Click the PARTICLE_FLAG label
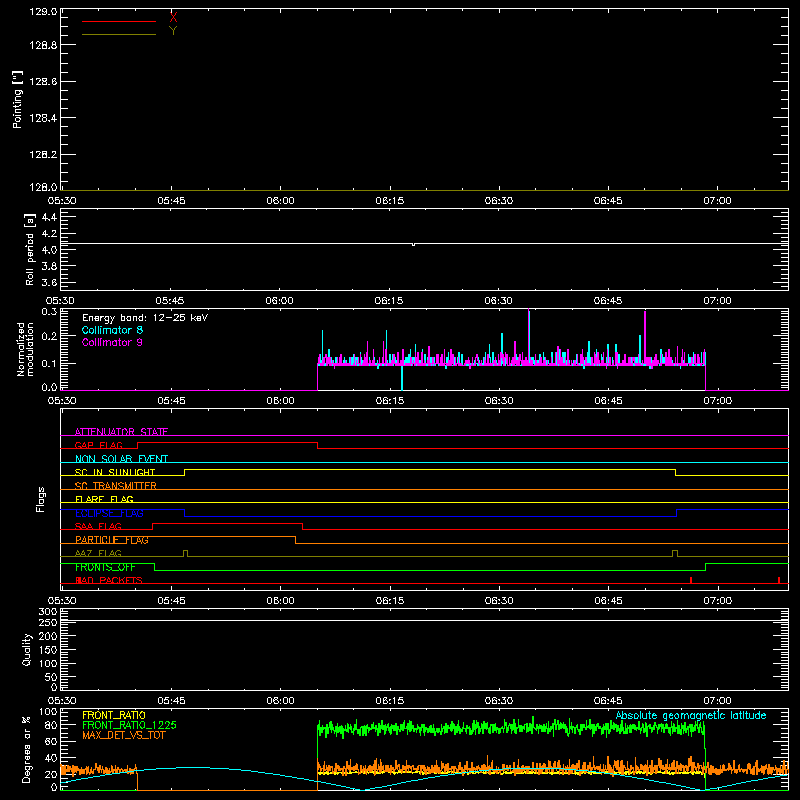The height and width of the screenshot is (800, 800). pos(112,540)
